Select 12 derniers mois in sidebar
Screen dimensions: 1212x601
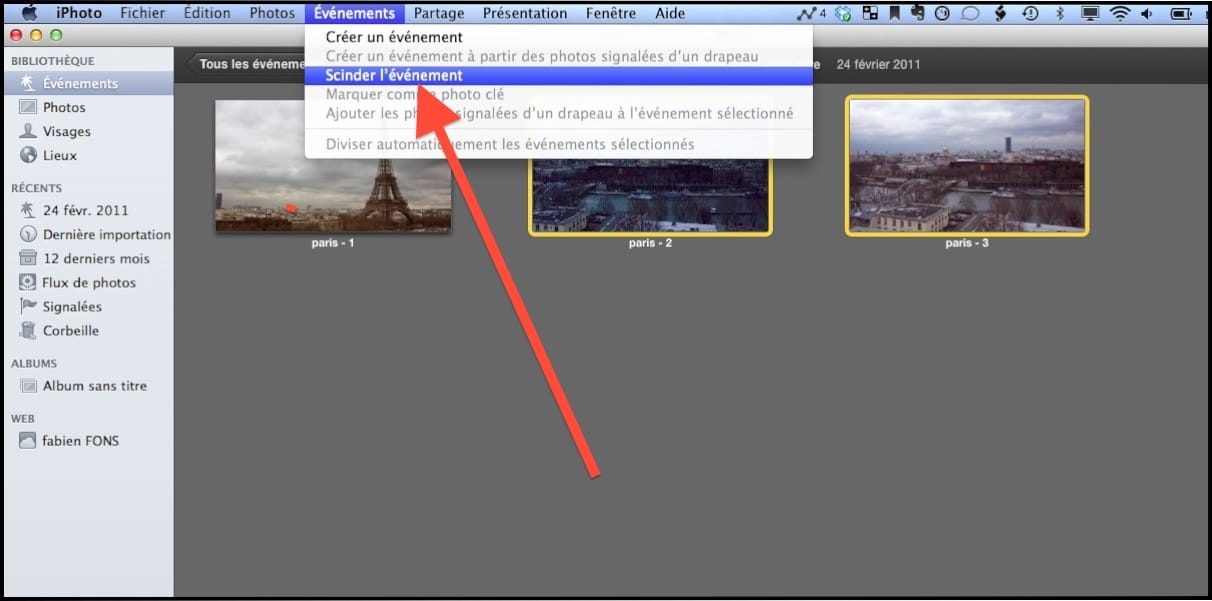coord(89,258)
